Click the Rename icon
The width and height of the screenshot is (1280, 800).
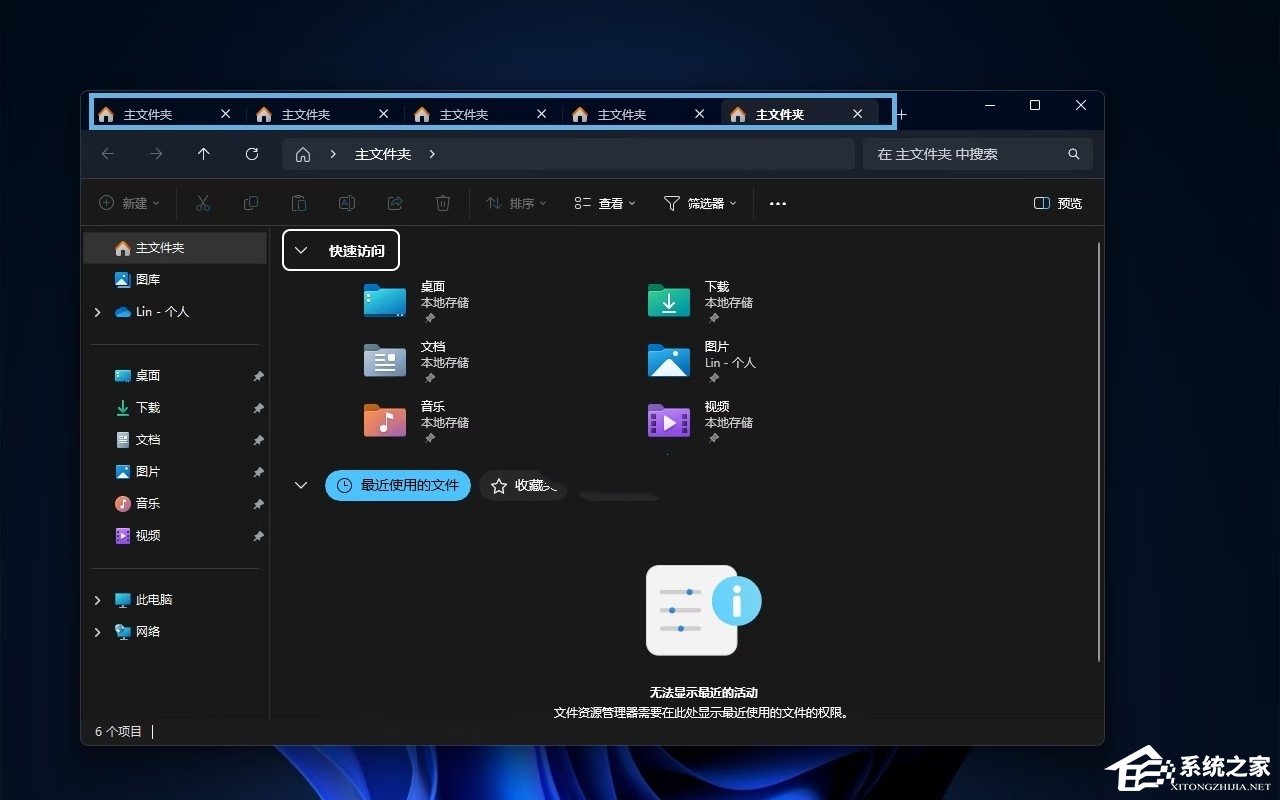pyautogui.click(x=347, y=203)
